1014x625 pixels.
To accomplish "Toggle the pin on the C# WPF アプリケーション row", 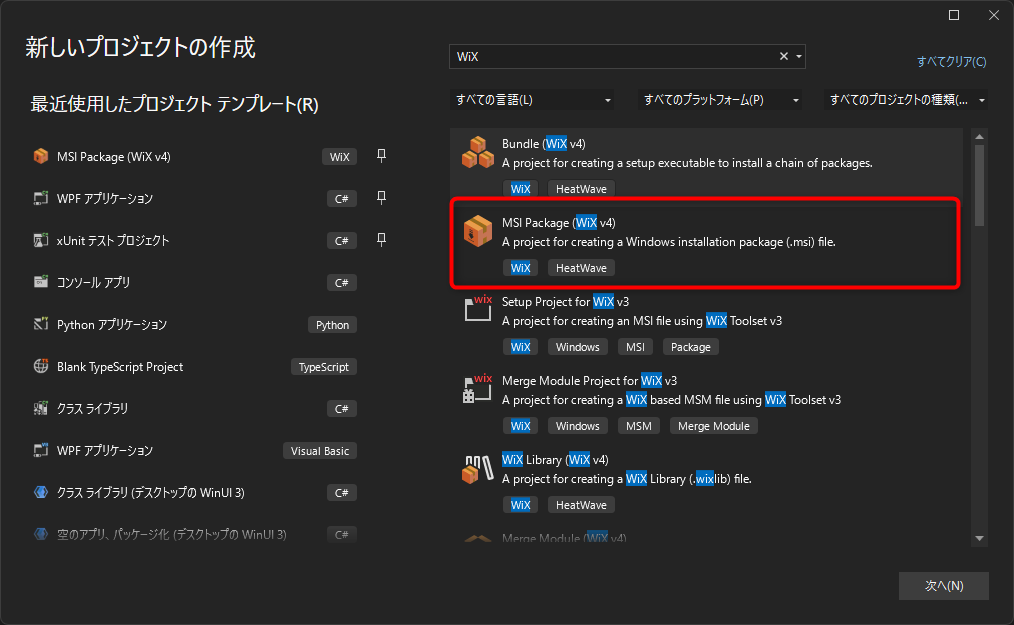I will click(382, 198).
